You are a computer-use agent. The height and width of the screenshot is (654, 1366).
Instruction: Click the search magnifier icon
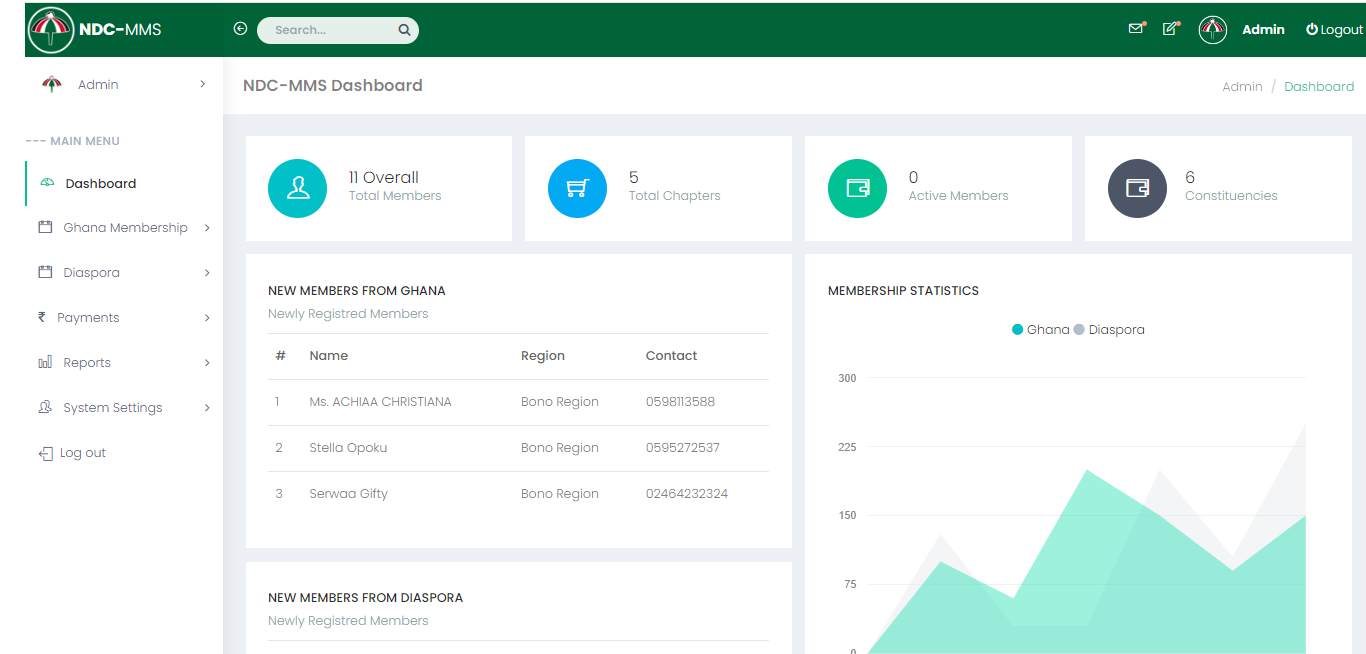tap(404, 30)
